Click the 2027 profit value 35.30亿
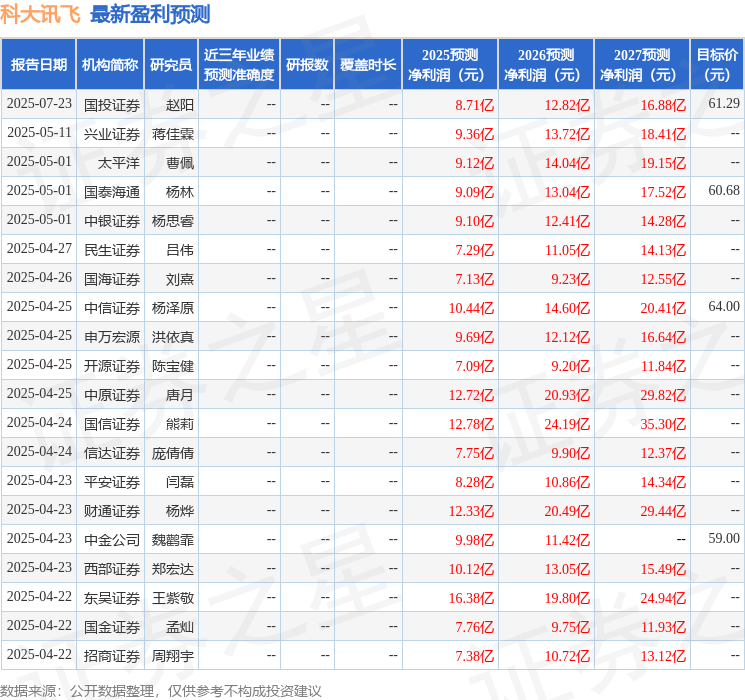745x700 pixels. 663,424
